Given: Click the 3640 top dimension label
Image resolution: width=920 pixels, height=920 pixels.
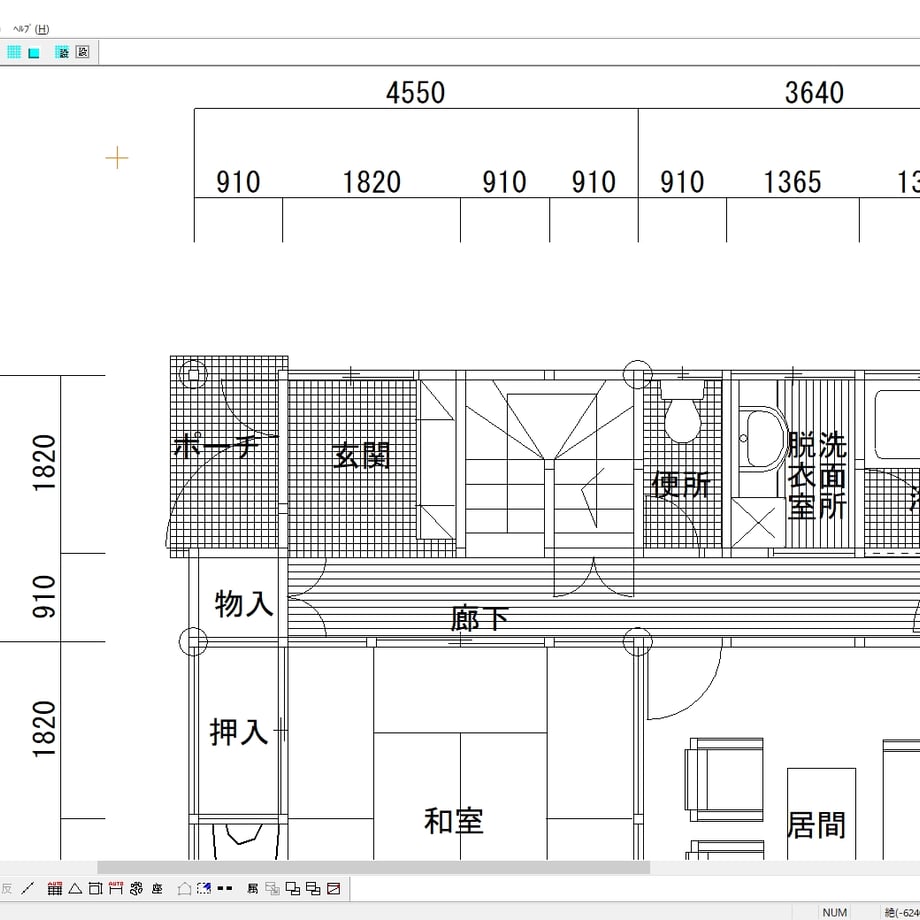Looking at the screenshot, I should click(x=814, y=93).
